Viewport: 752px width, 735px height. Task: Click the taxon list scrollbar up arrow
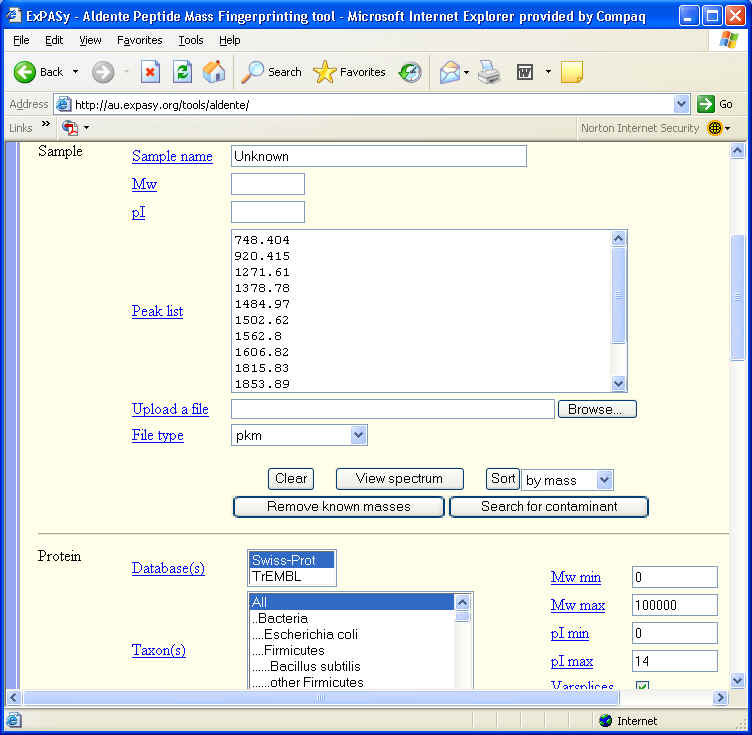point(462,602)
